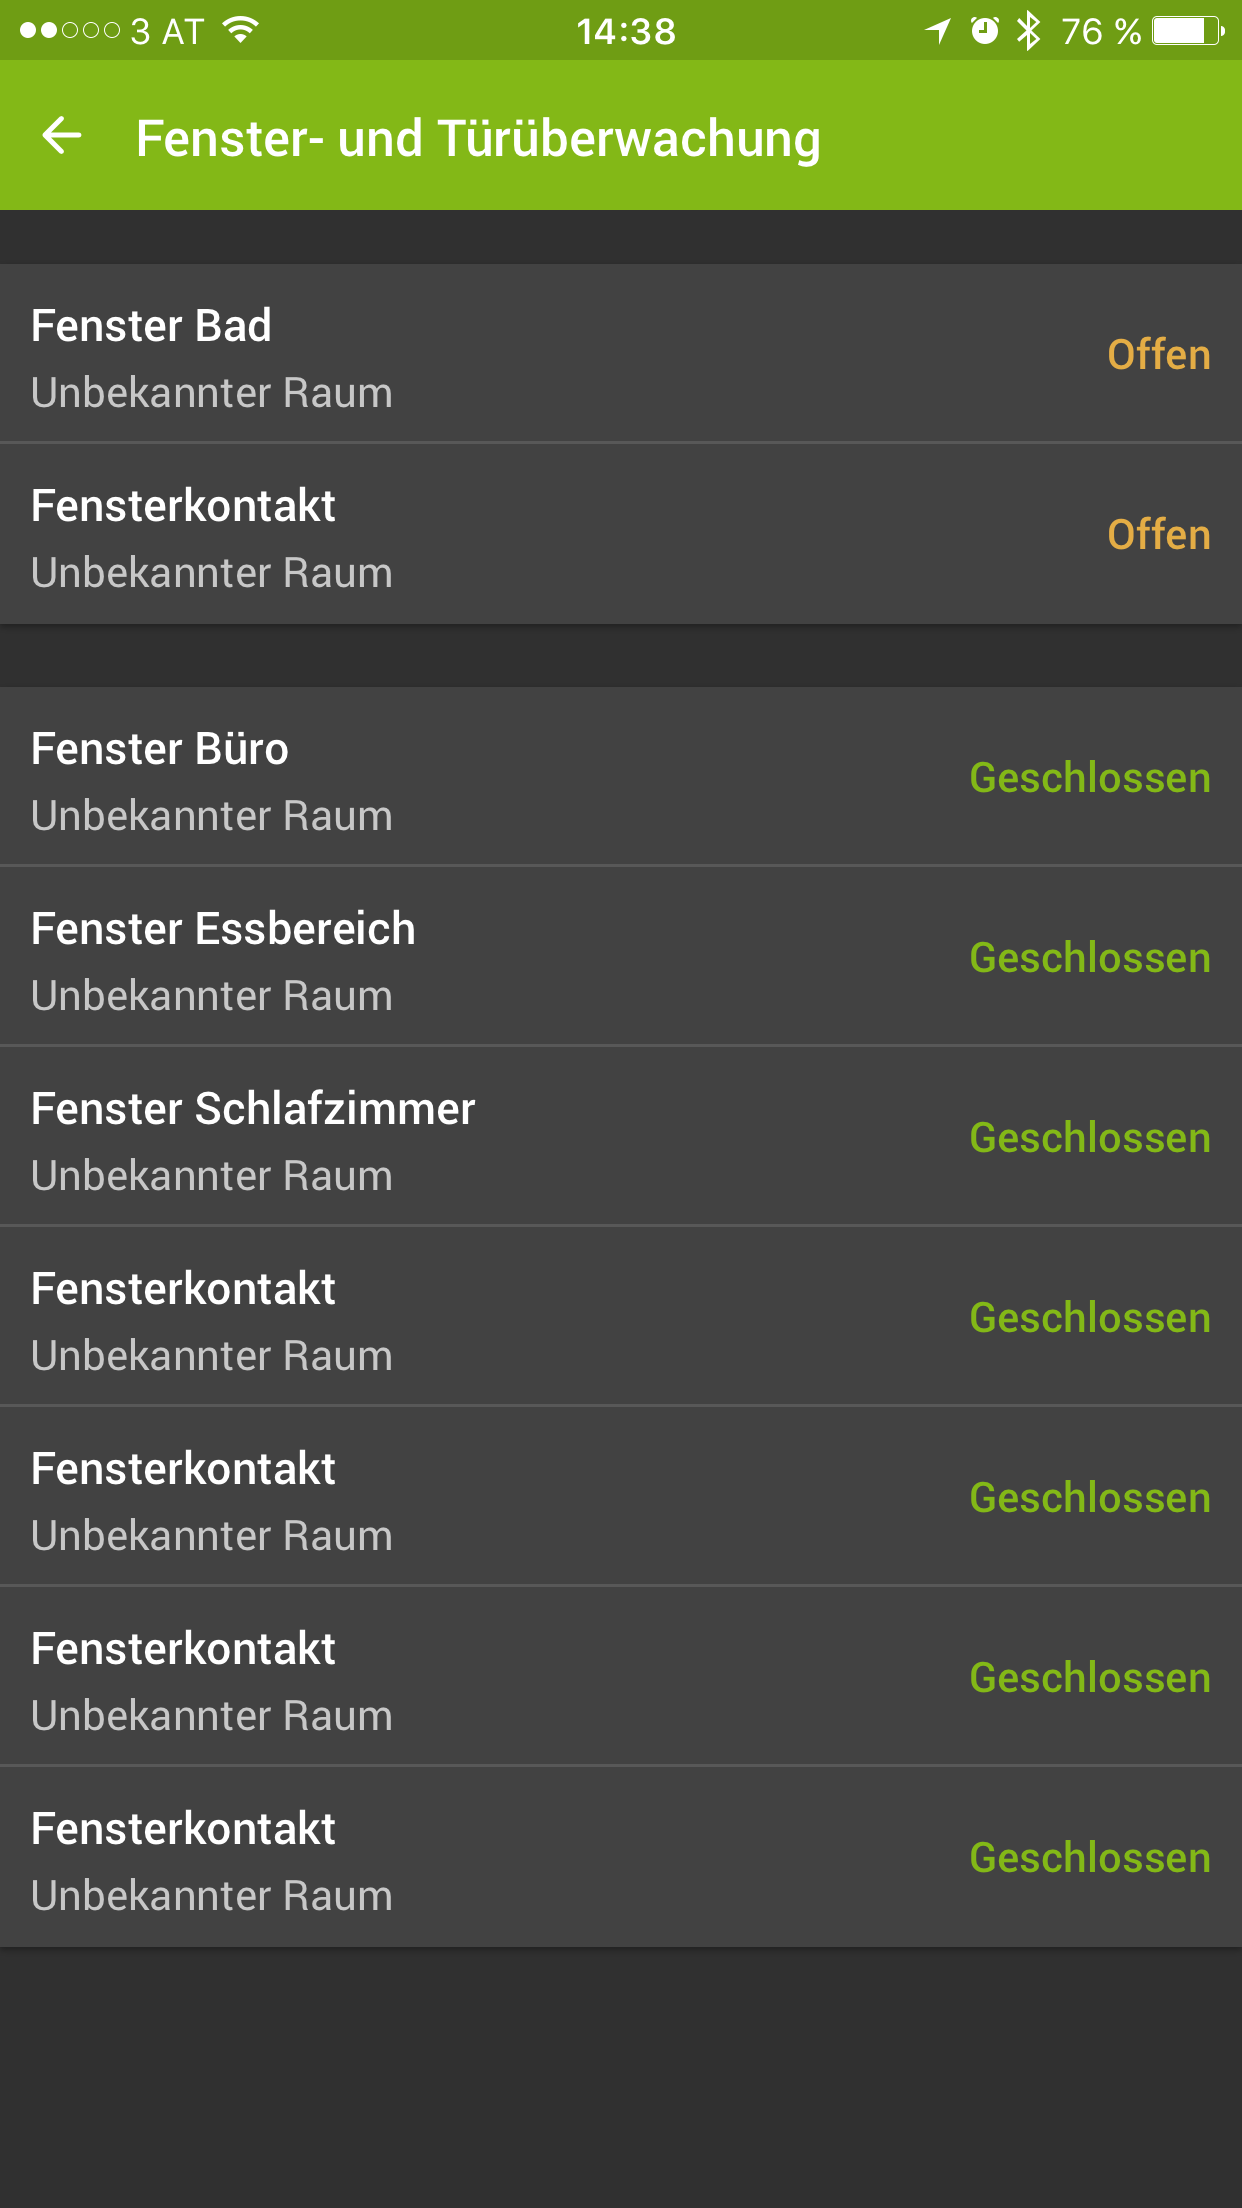Open the Fenster Büro entry

(x=400, y=778)
